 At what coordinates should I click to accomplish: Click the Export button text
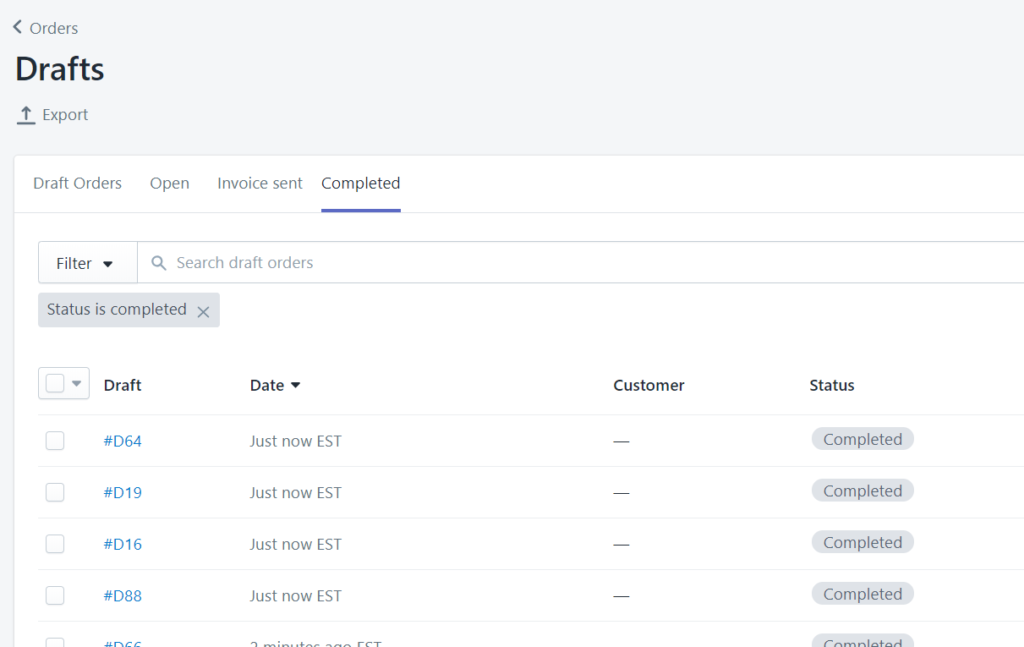pos(65,115)
